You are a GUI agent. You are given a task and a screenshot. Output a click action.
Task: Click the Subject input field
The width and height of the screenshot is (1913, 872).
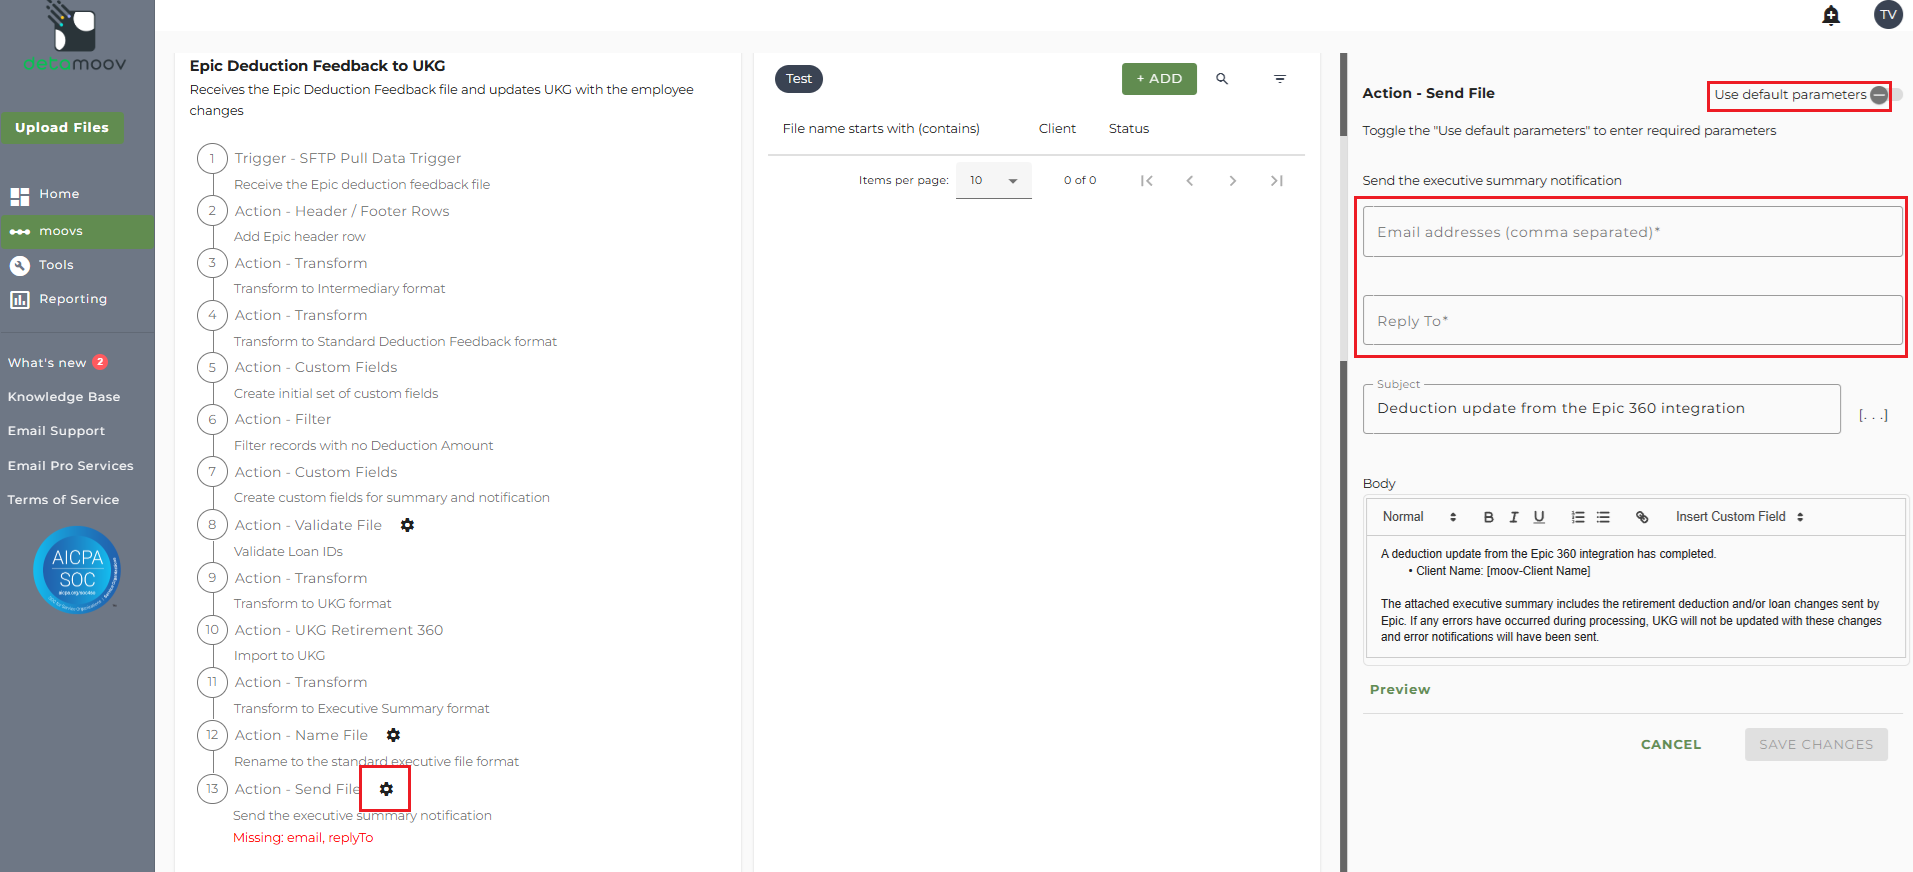point(1601,409)
